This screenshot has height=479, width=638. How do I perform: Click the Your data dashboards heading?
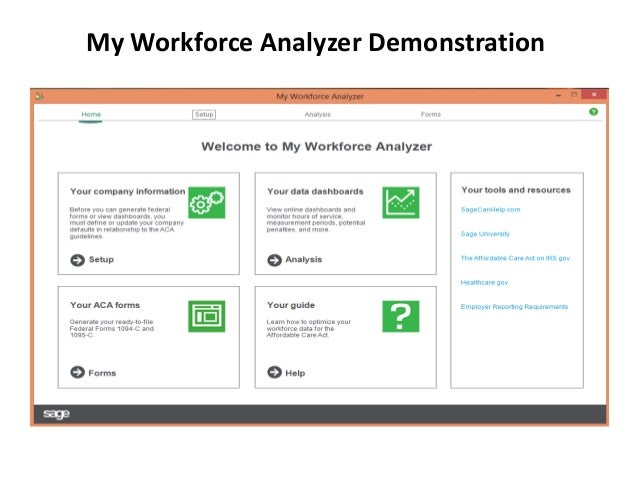click(315, 191)
